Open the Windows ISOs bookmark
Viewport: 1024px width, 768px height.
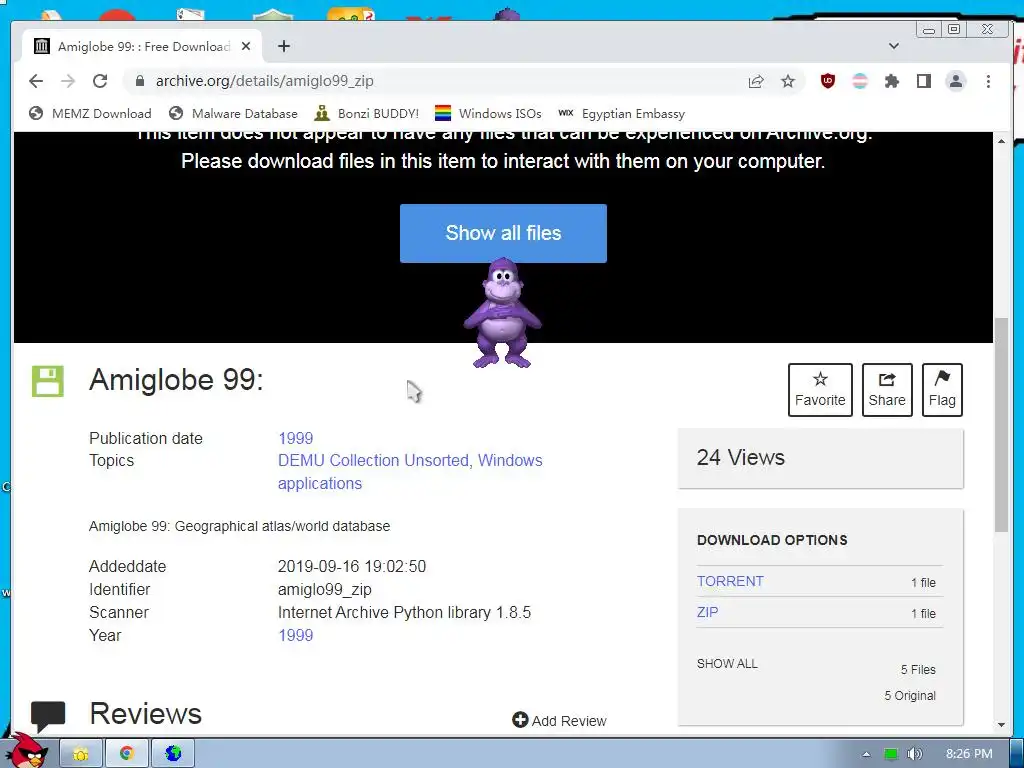(x=488, y=114)
